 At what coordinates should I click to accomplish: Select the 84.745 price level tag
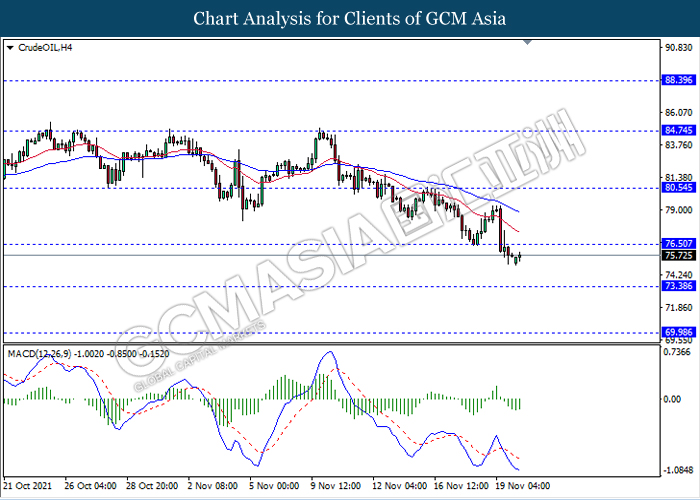[x=676, y=131]
